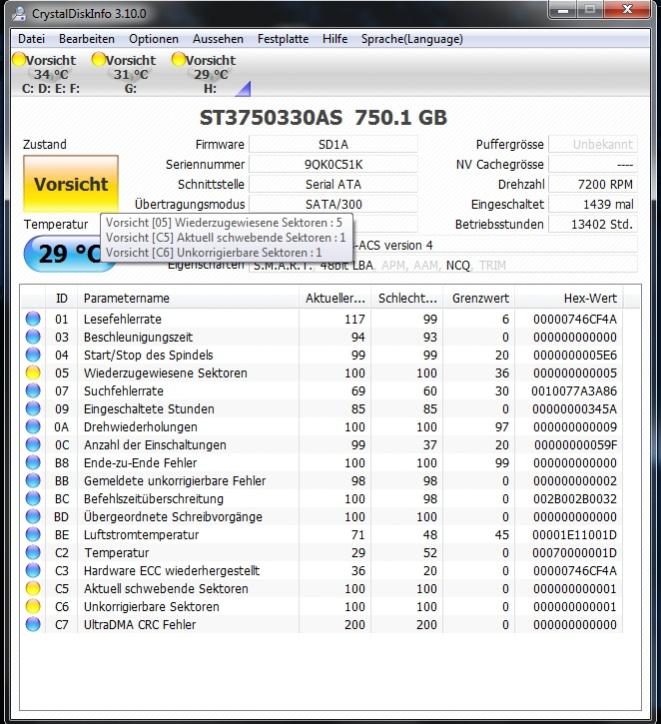Image resolution: width=661 pixels, height=724 pixels.
Task: Click hex value 00000746CF4A in the Lesefehlerrate row
Action: pos(575,319)
